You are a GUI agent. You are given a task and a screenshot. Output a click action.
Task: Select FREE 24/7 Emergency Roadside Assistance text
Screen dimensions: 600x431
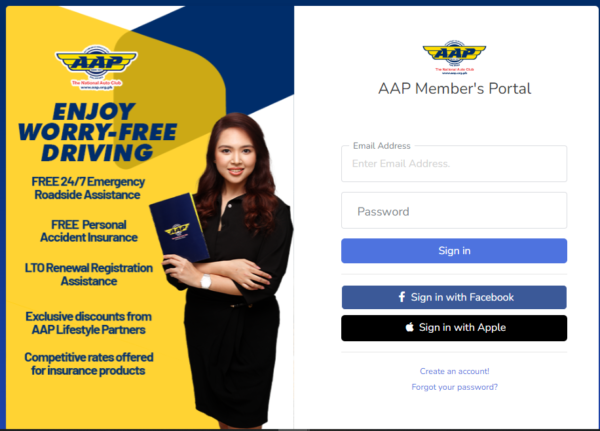tap(88, 188)
